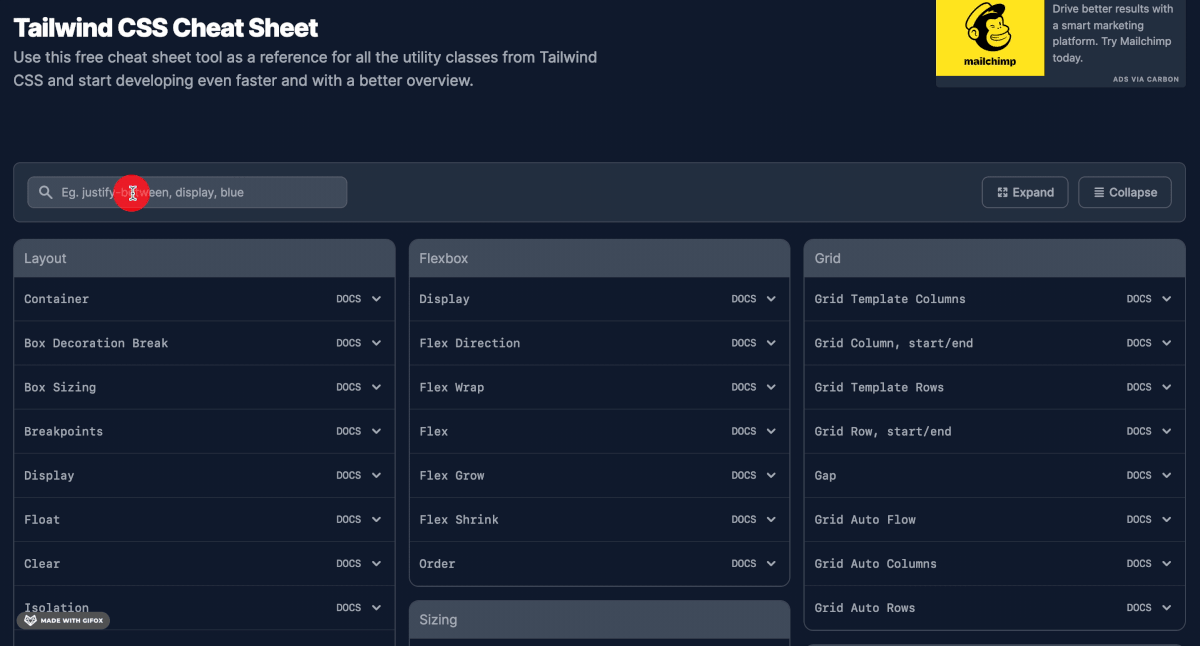Viewport: 1200px width, 646px height.
Task: Select the Flexbox section header
Action: click(x=599, y=258)
